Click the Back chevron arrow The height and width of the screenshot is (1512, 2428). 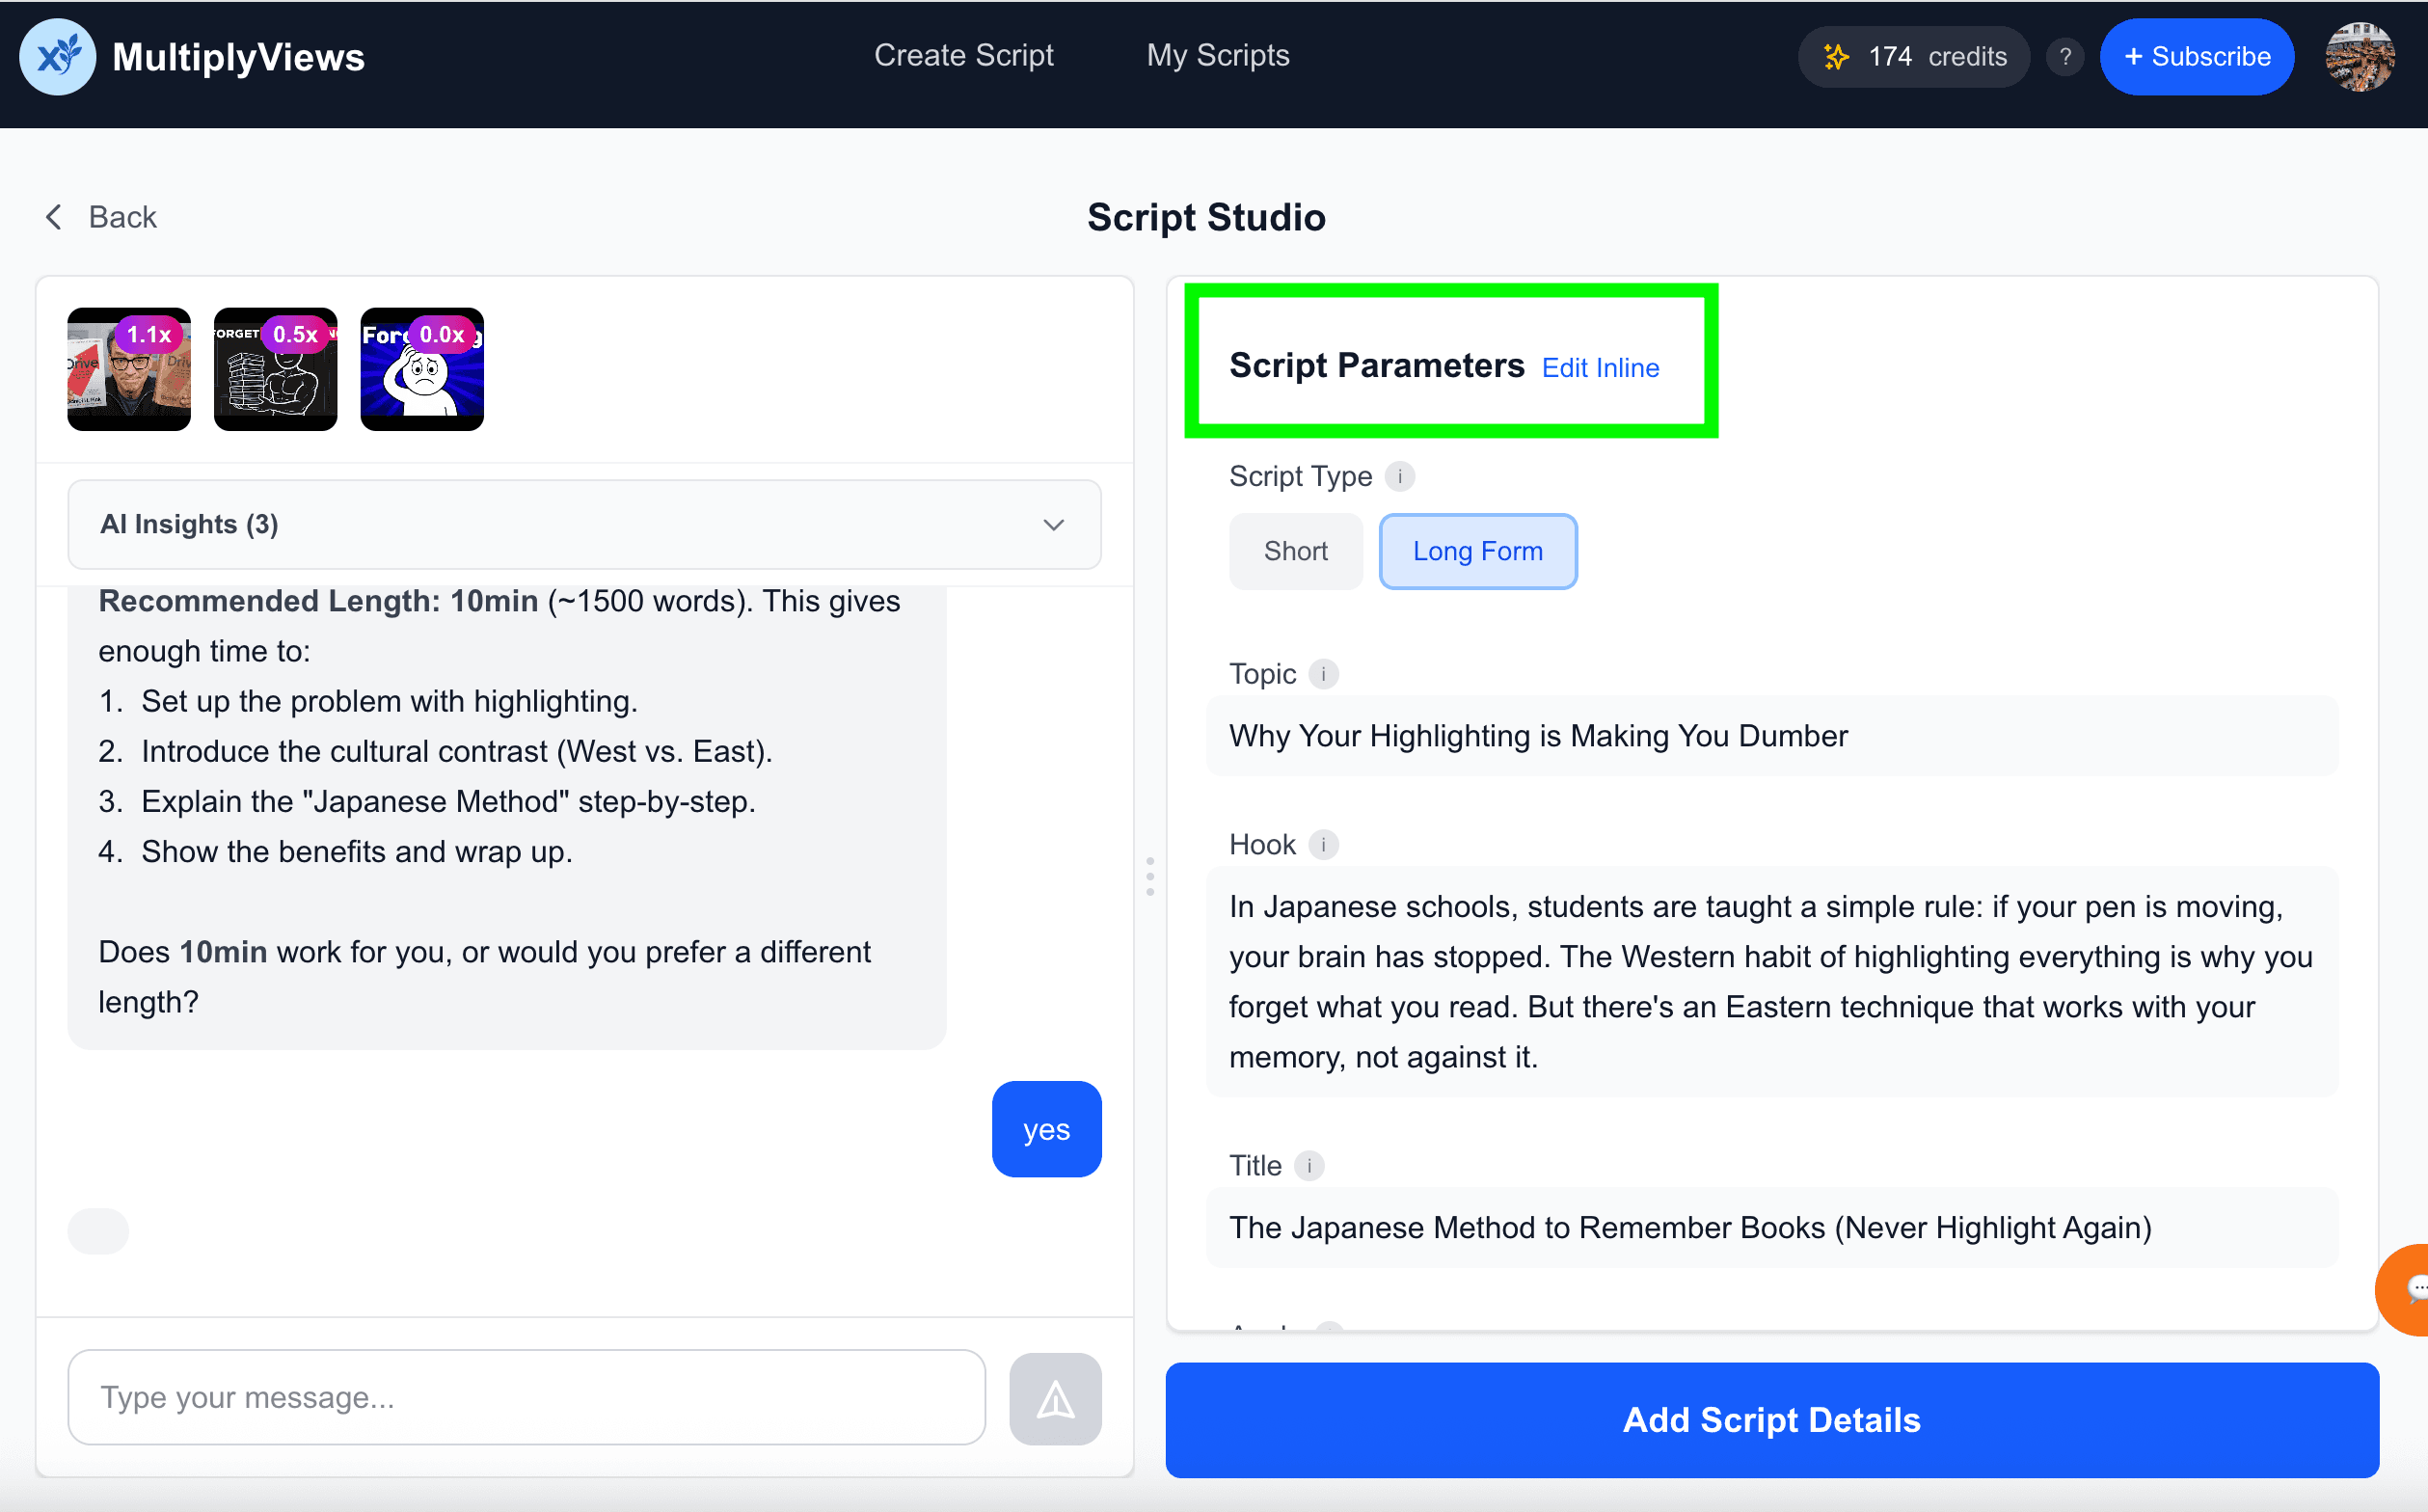(54, 217)
